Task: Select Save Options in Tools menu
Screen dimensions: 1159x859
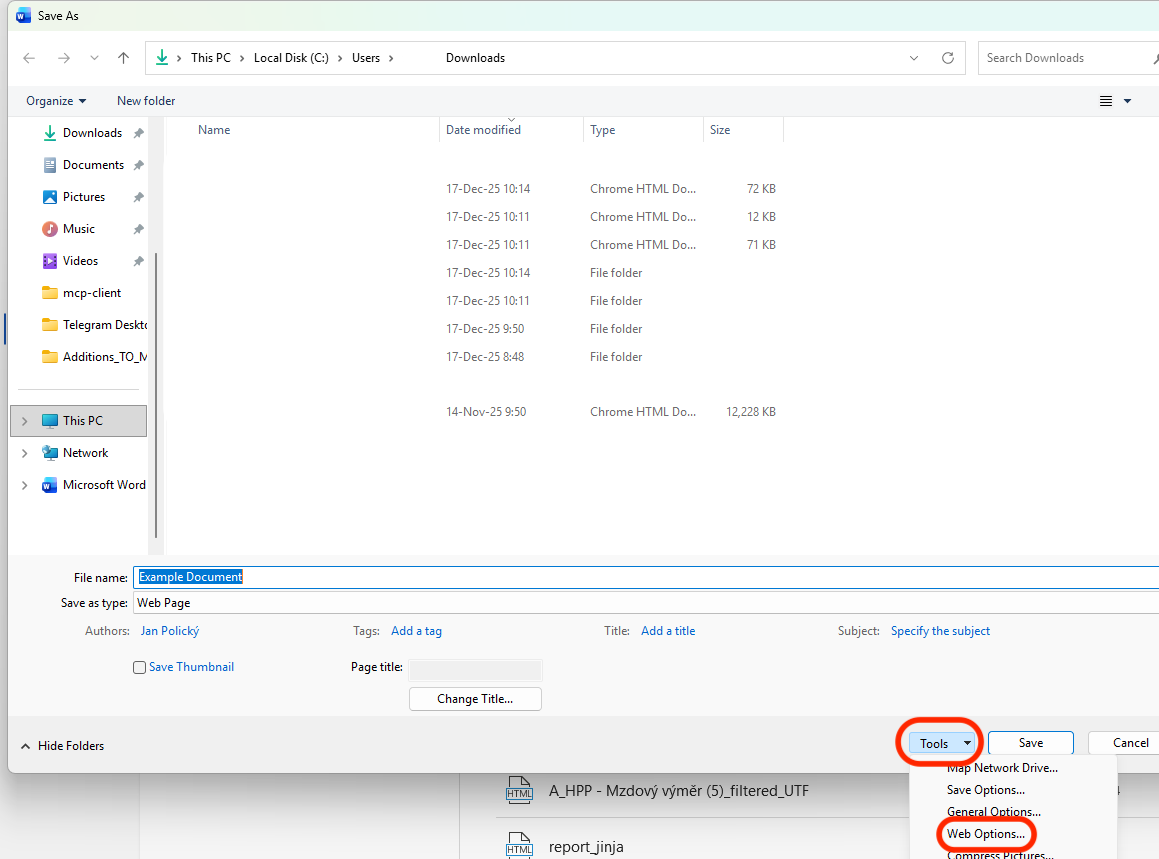Action: [985, 790]
